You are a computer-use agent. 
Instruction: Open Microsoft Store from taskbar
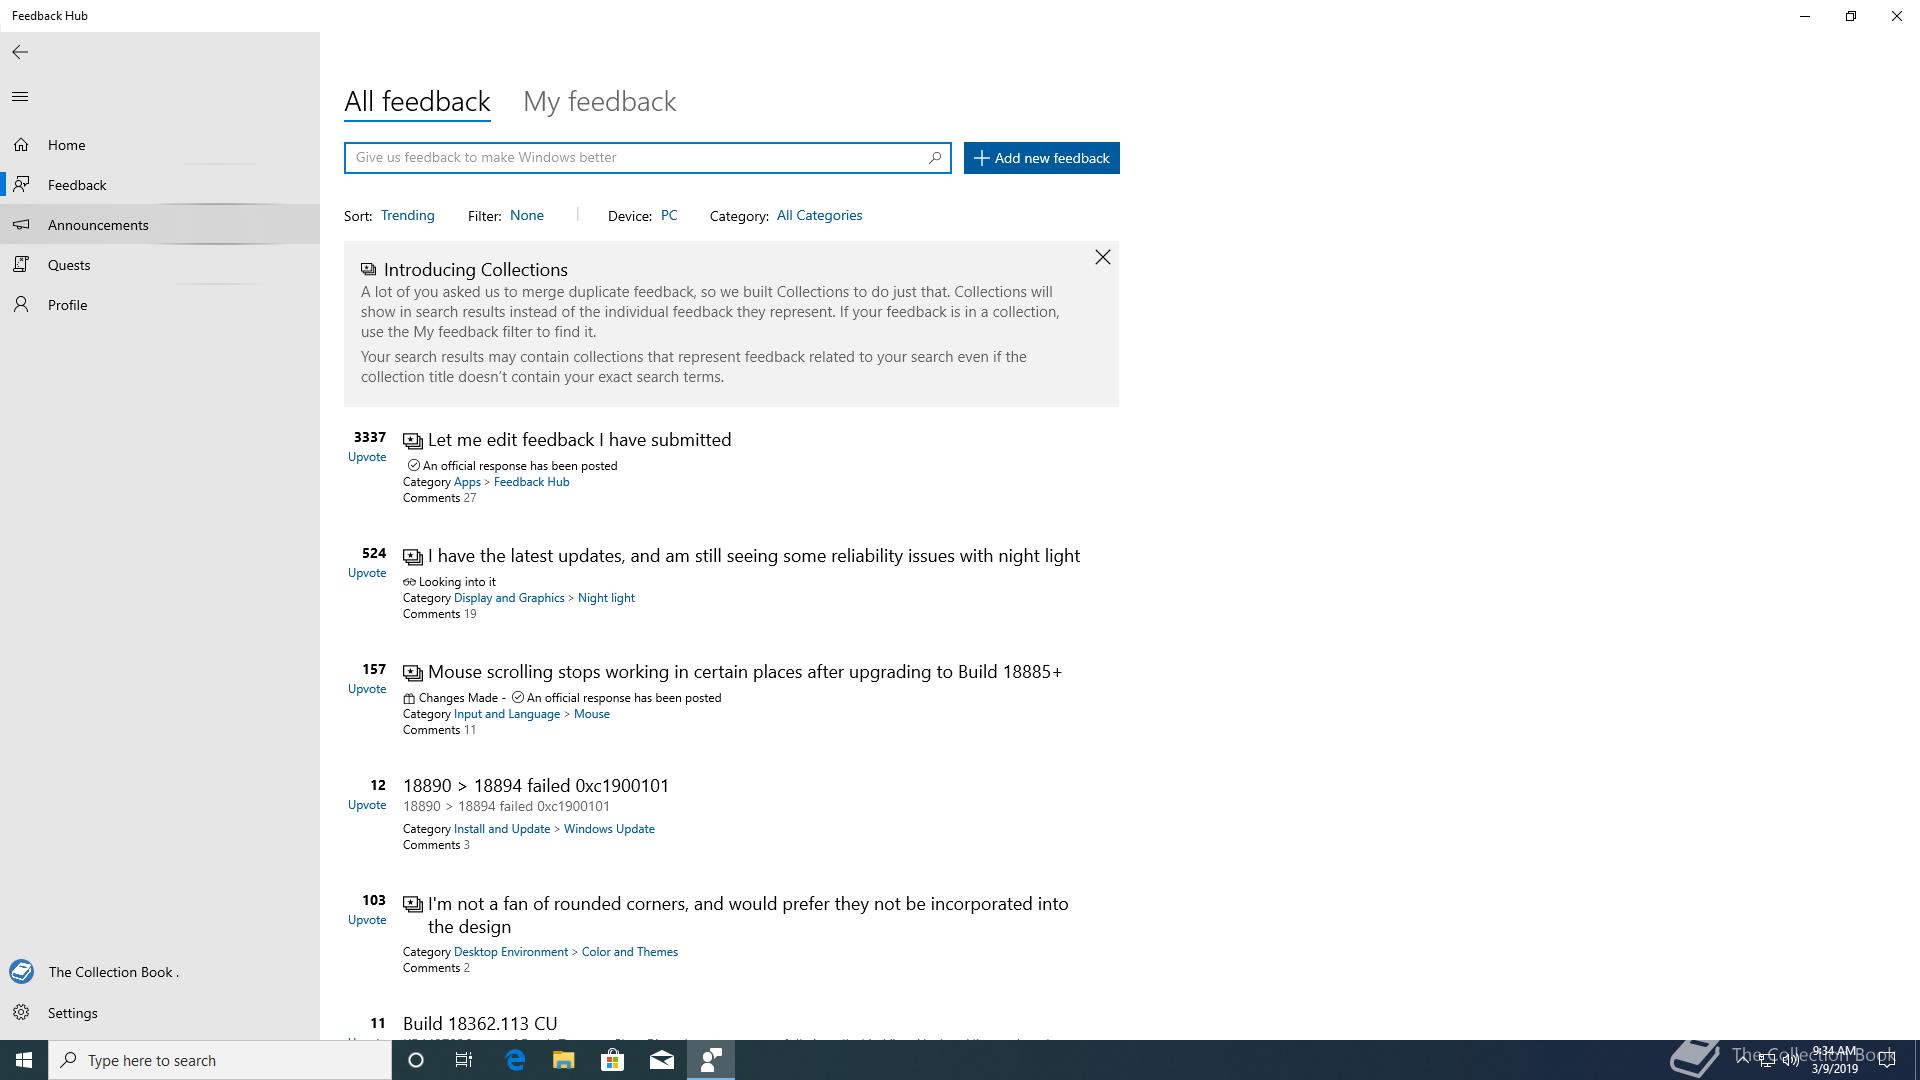tap(613, 1060)
